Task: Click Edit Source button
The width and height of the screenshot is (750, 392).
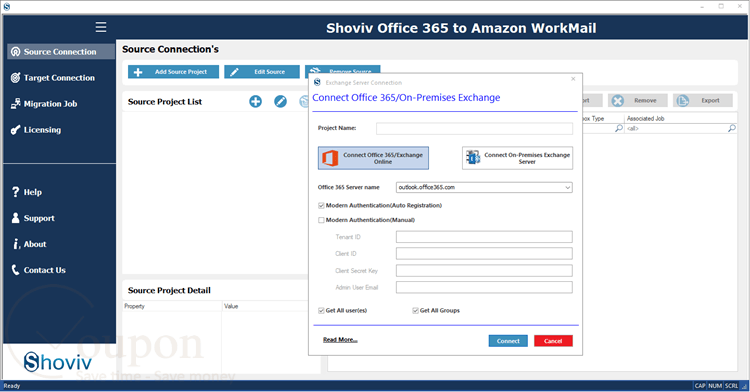Action: (x=262, y=72)
